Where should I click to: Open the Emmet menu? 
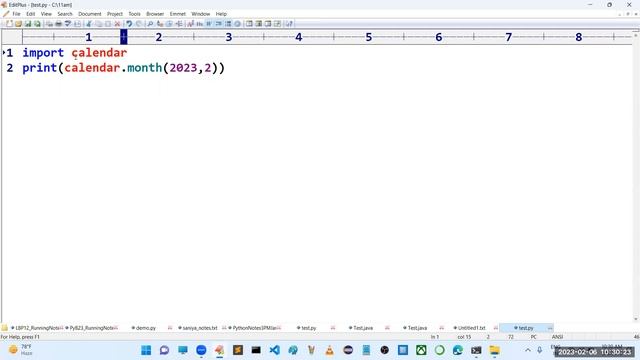tap(178, 14)
